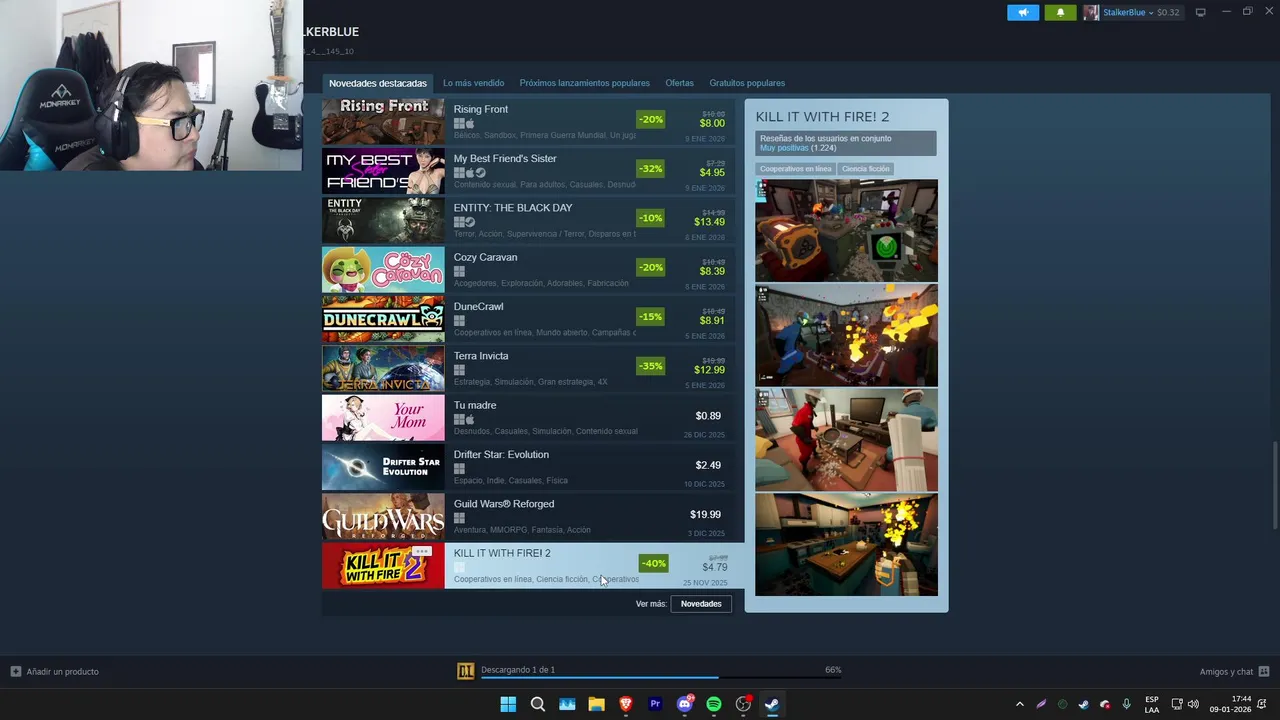Screen dimensions: 1280x720
Task: Select My Best Friend's Sister title
Action: [x=505, y=158]
